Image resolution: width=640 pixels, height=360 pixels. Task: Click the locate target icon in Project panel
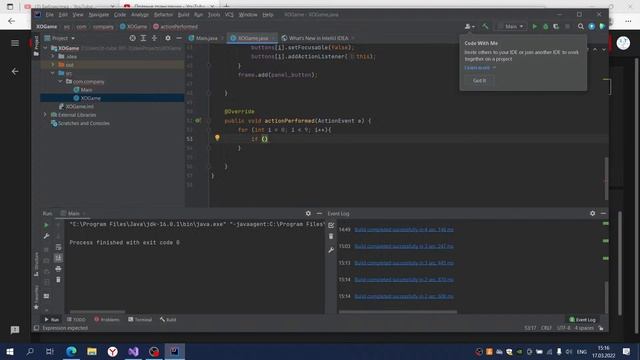coord(132,38)
